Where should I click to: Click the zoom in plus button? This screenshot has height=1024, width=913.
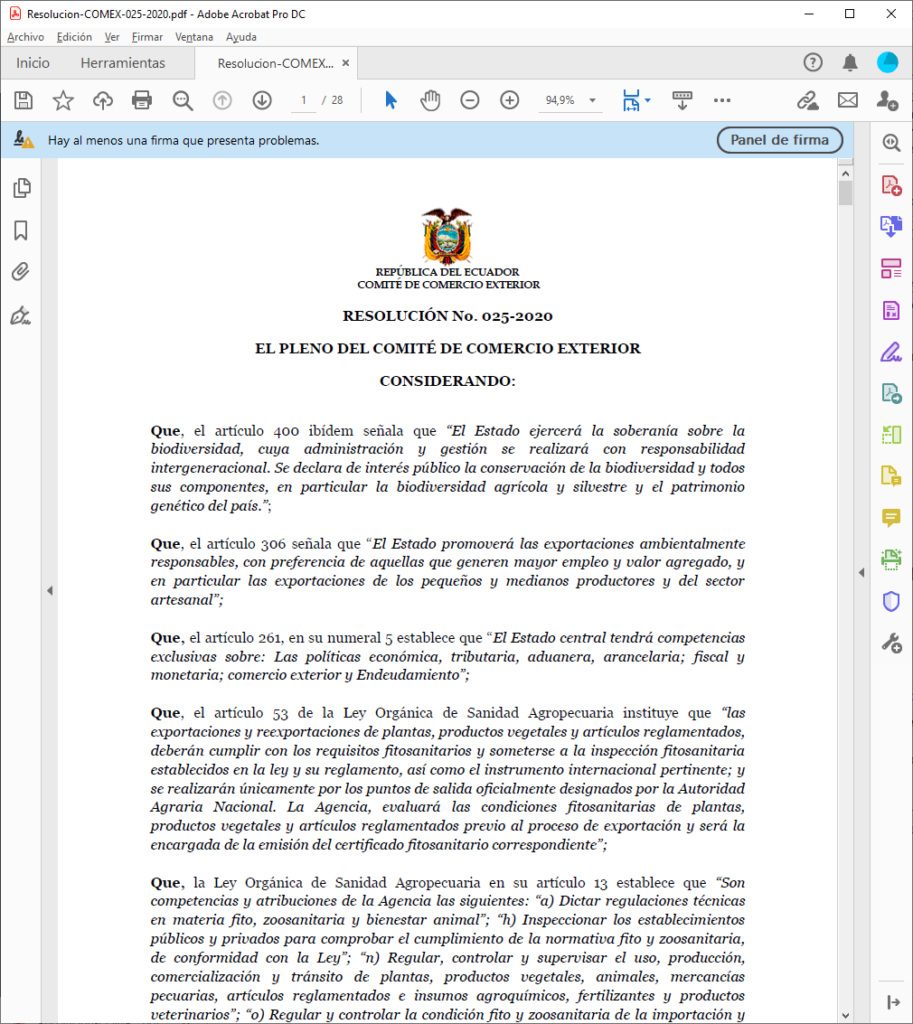pos(510,100)
